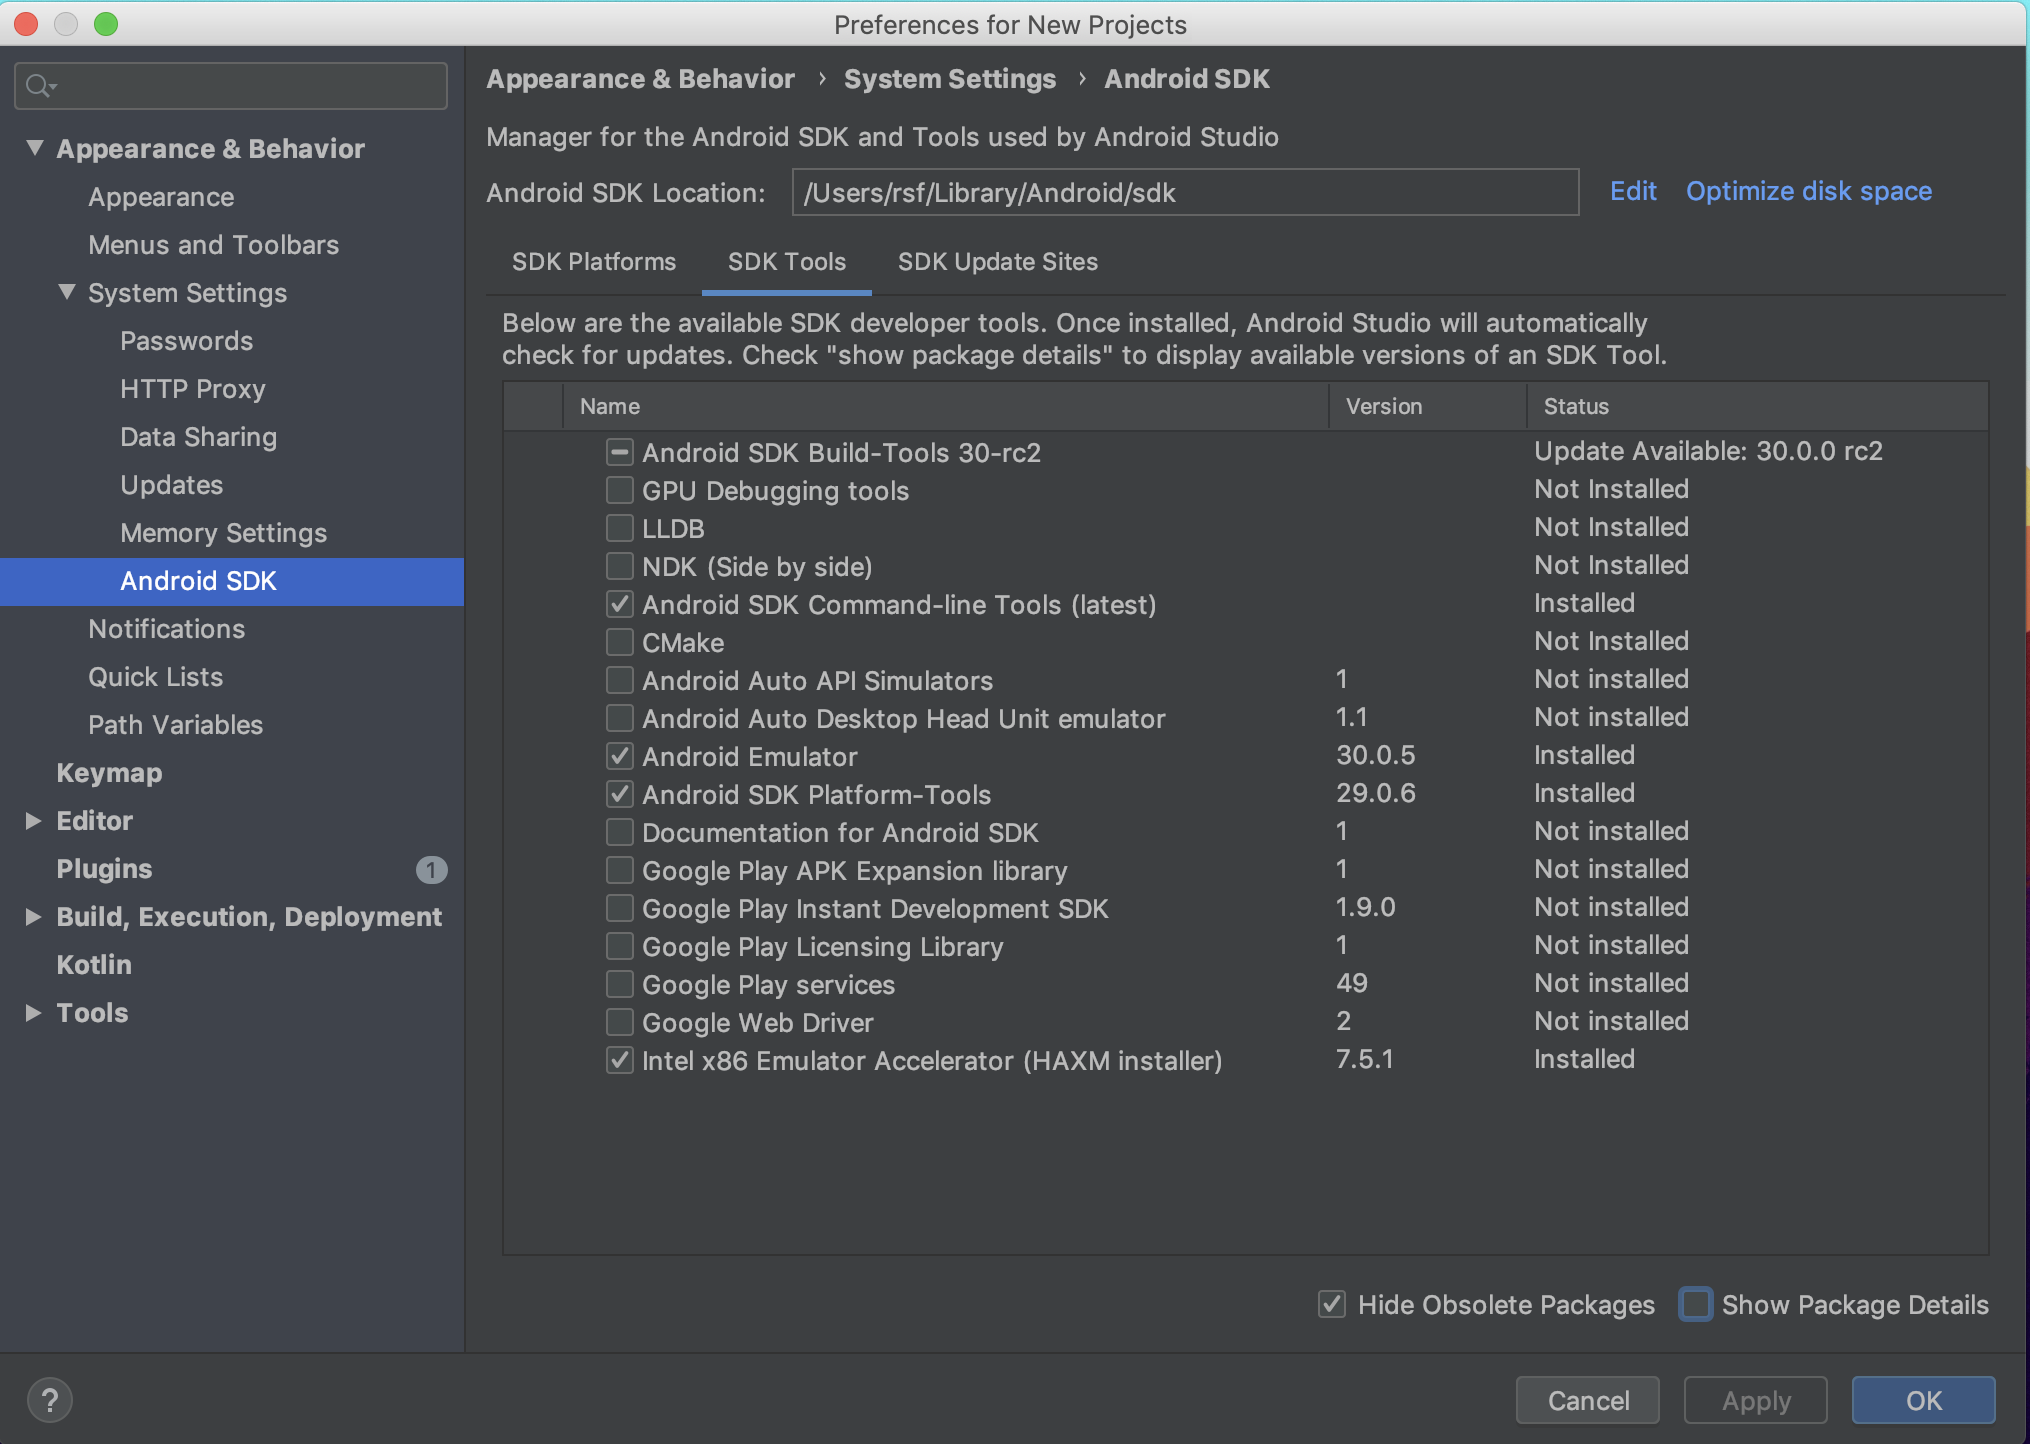
Task: Check Google Play services checkbox
Action: (620, 984)
